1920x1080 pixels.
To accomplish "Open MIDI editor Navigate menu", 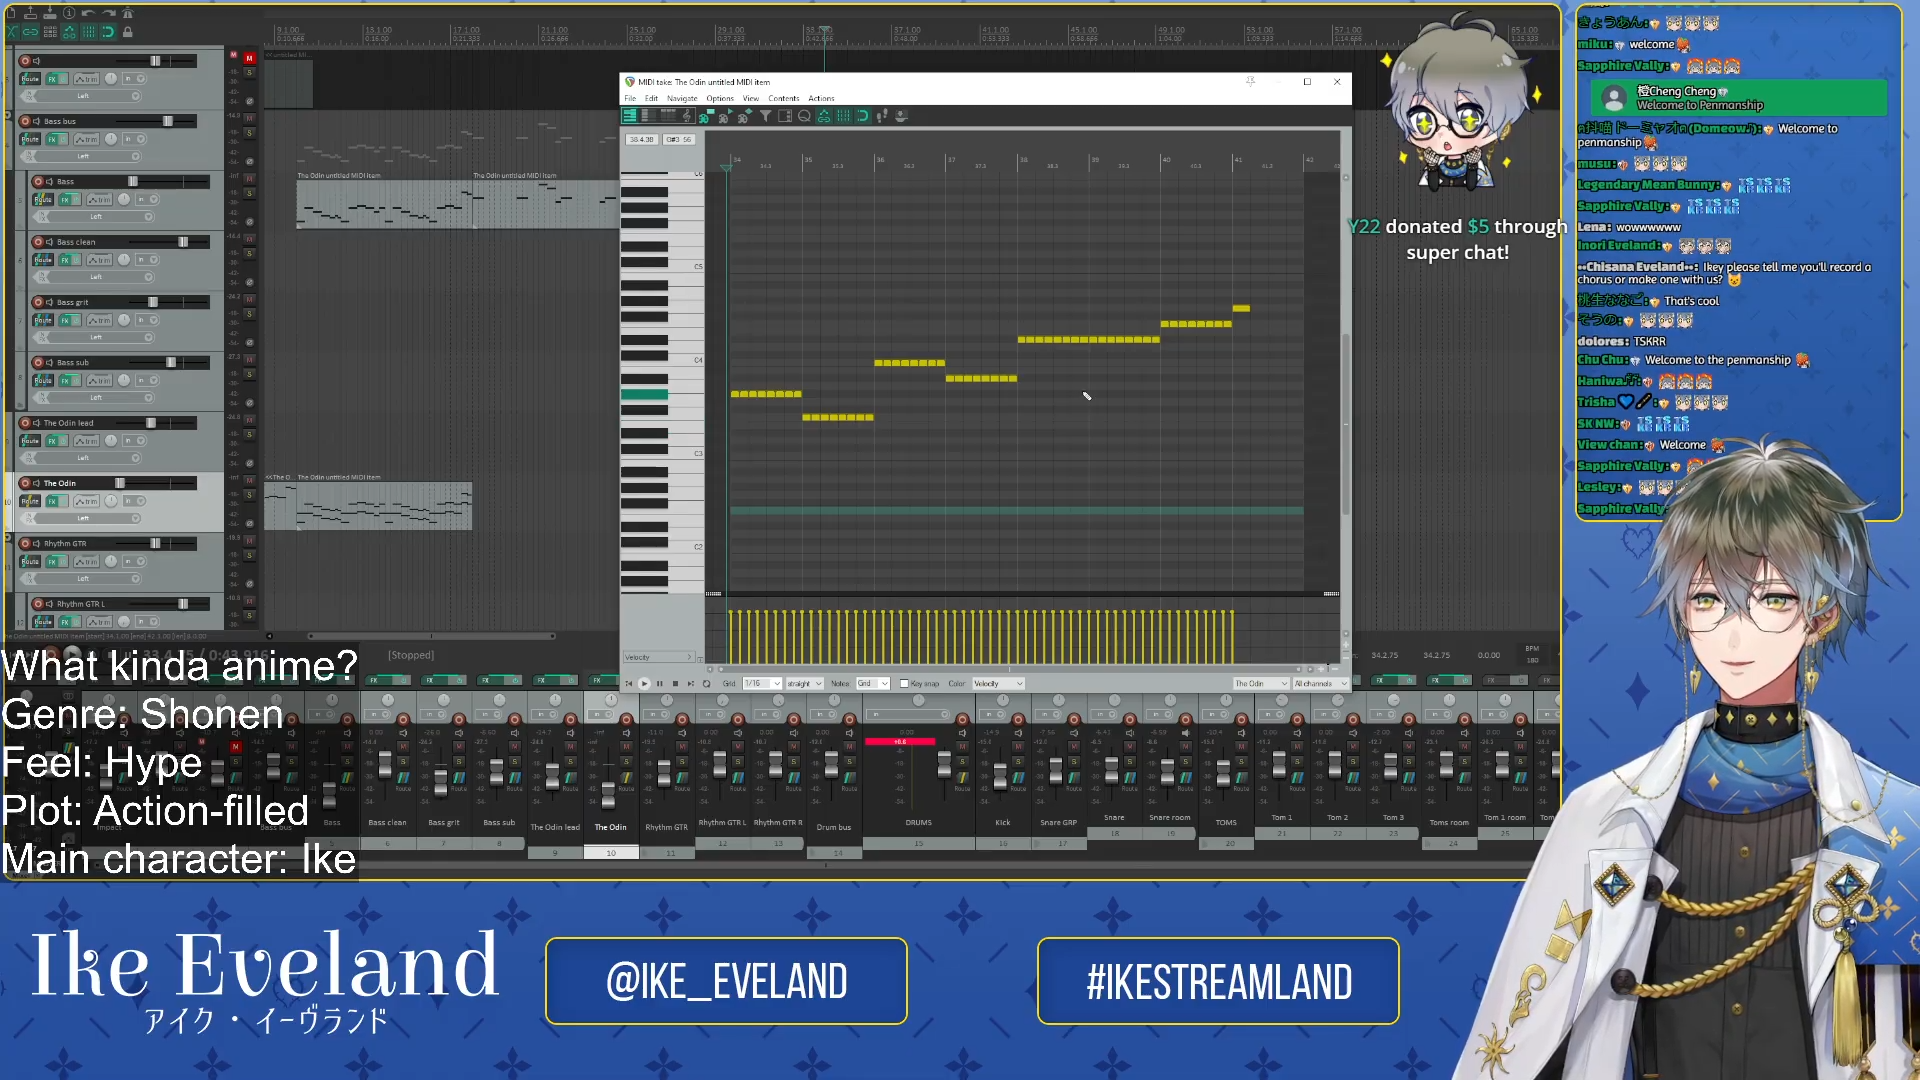I will point(682,98).
